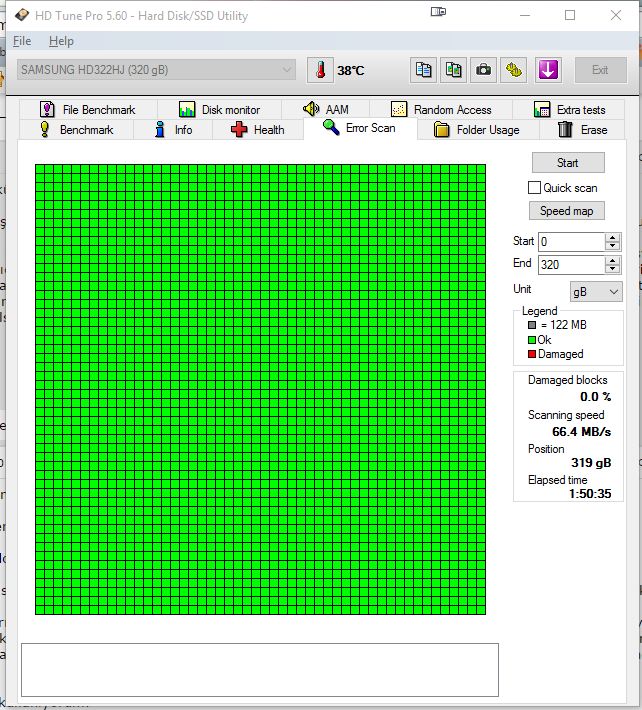Switch to the Benchmark tab
This screenshot has height=710, width=642.
click(x=77, y=130)
